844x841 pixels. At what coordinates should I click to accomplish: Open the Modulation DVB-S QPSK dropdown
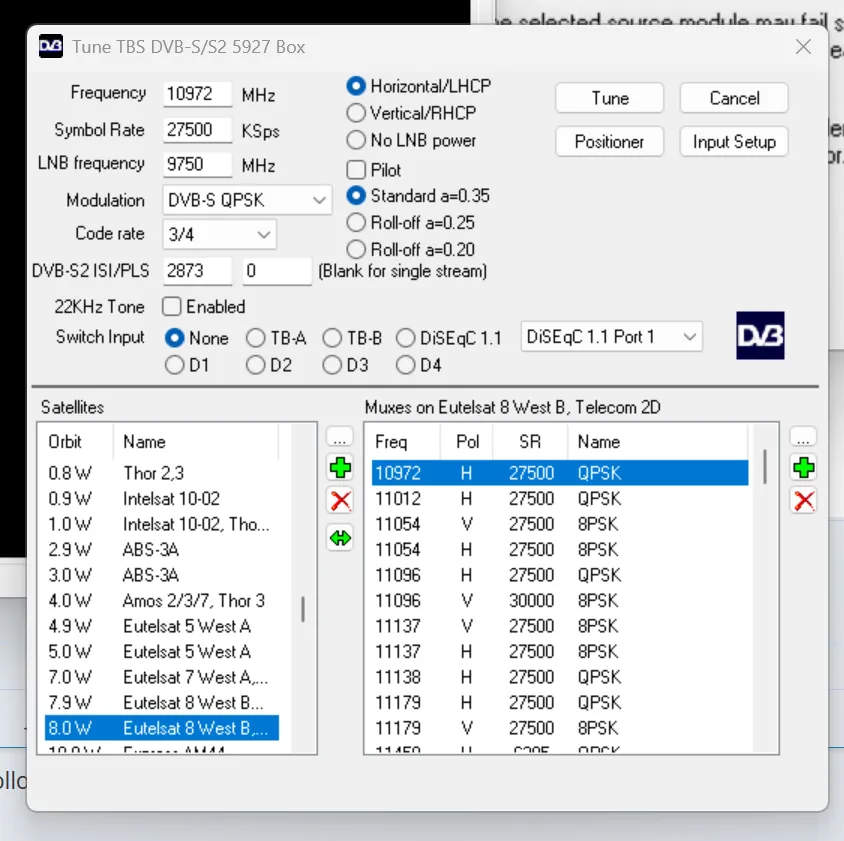point(247,200)
